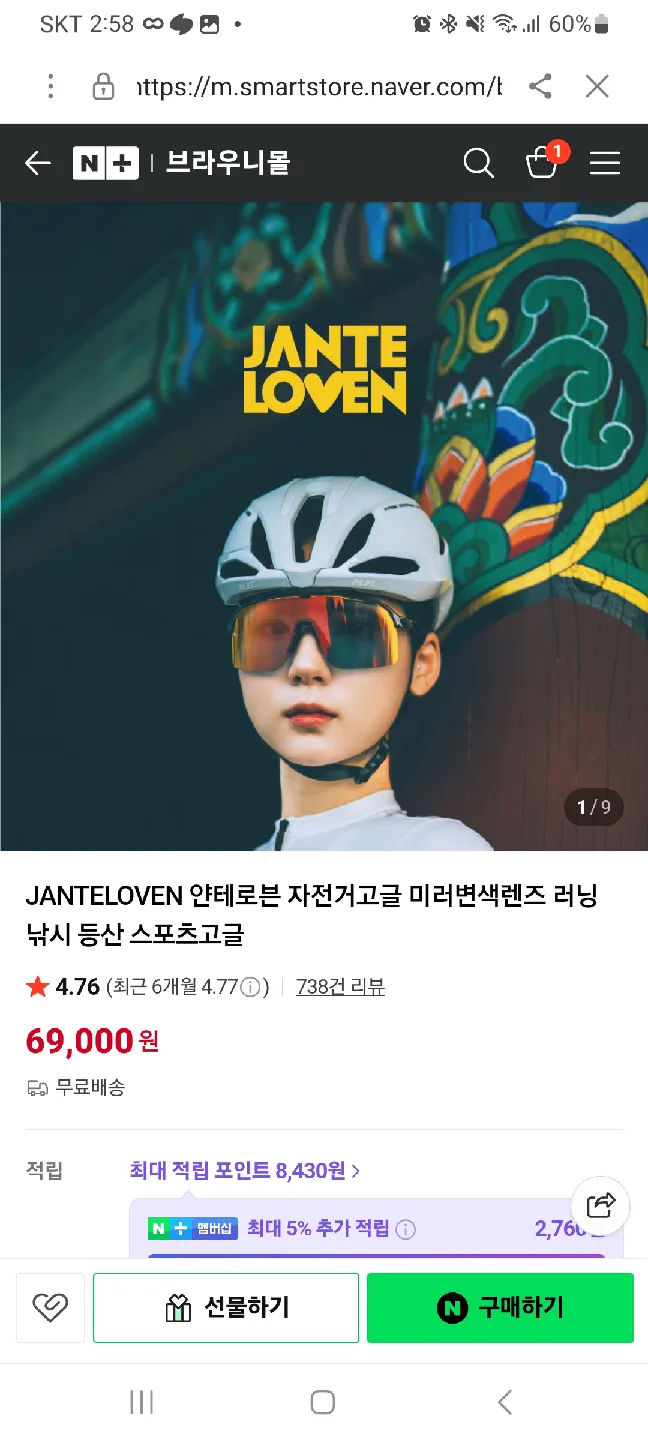Toggle the heart wishlist button

(50, 1307)
